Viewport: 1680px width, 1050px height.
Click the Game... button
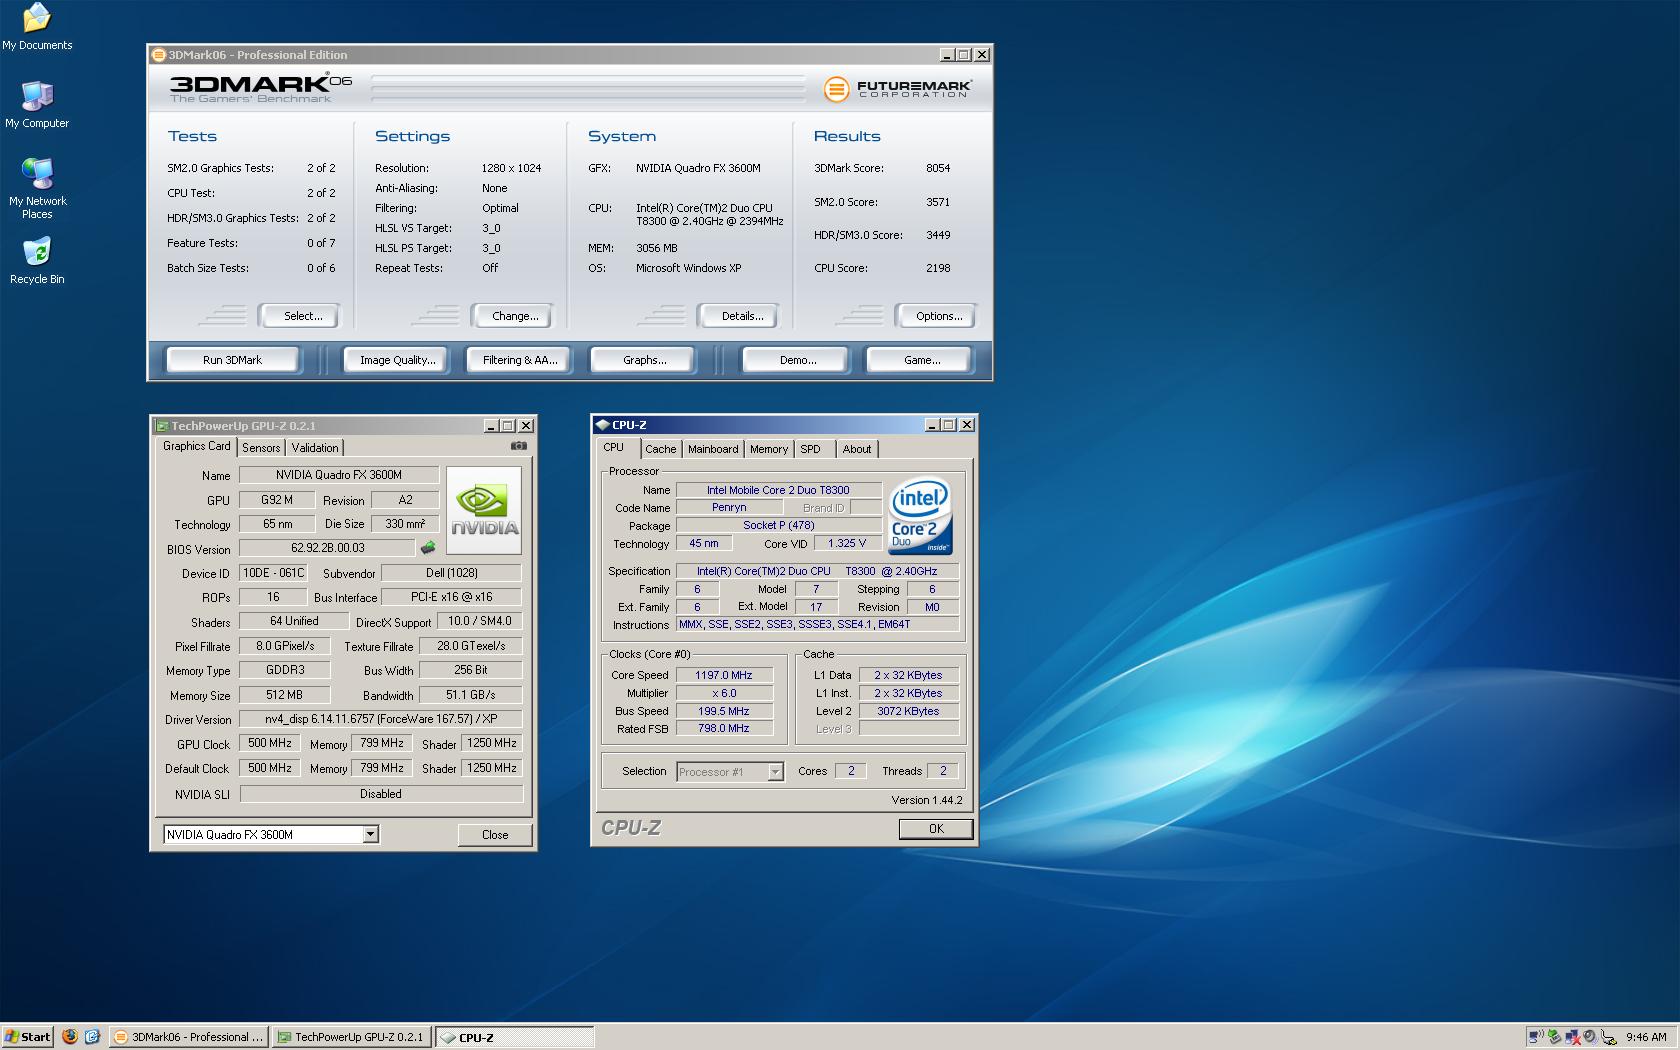tap(922, 360)
